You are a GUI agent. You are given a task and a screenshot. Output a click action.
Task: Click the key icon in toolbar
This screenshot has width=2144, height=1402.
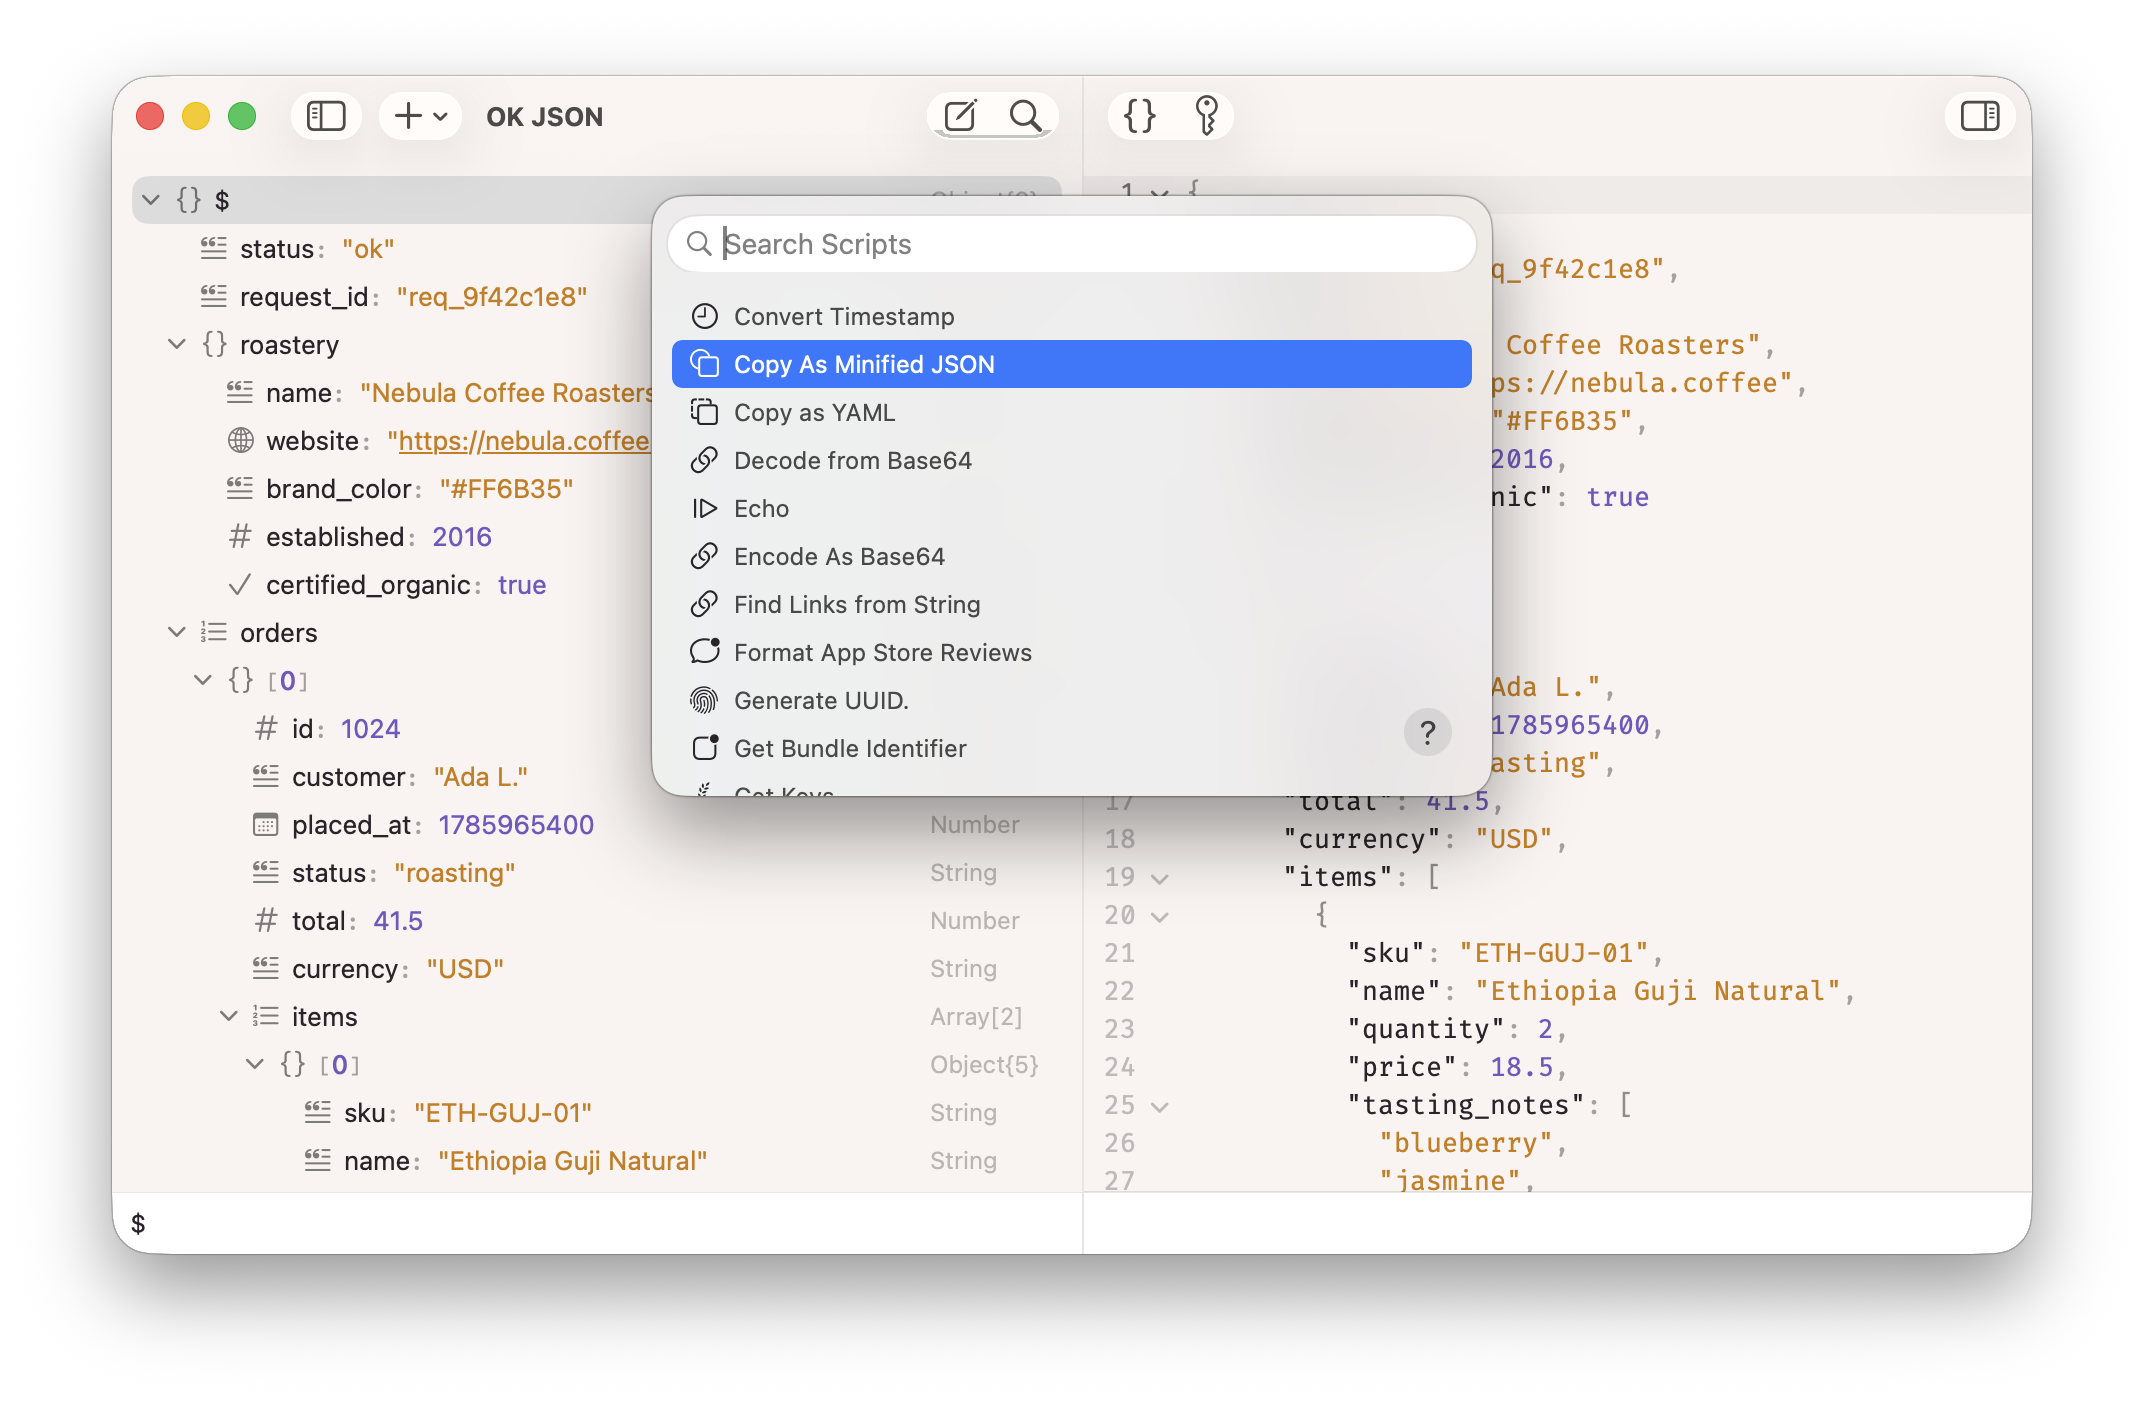1206,116
